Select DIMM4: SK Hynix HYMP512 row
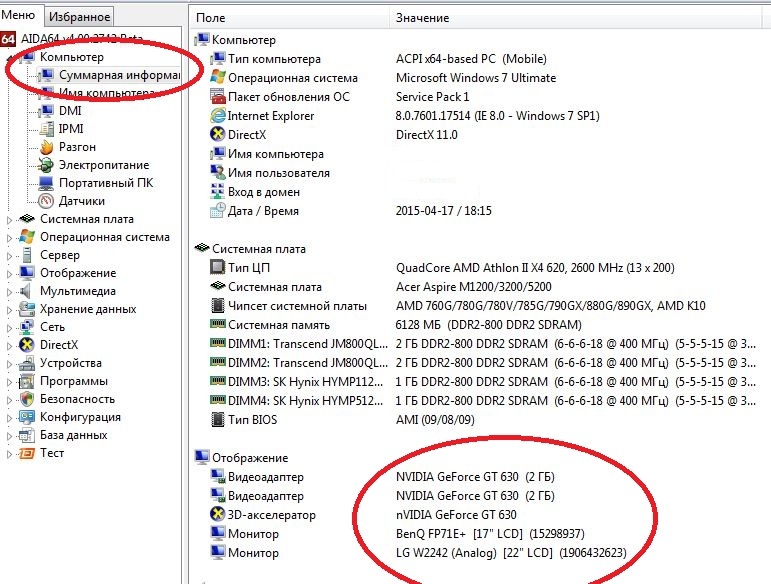Viewport: 771px width, 584px height. coord(479,401)
